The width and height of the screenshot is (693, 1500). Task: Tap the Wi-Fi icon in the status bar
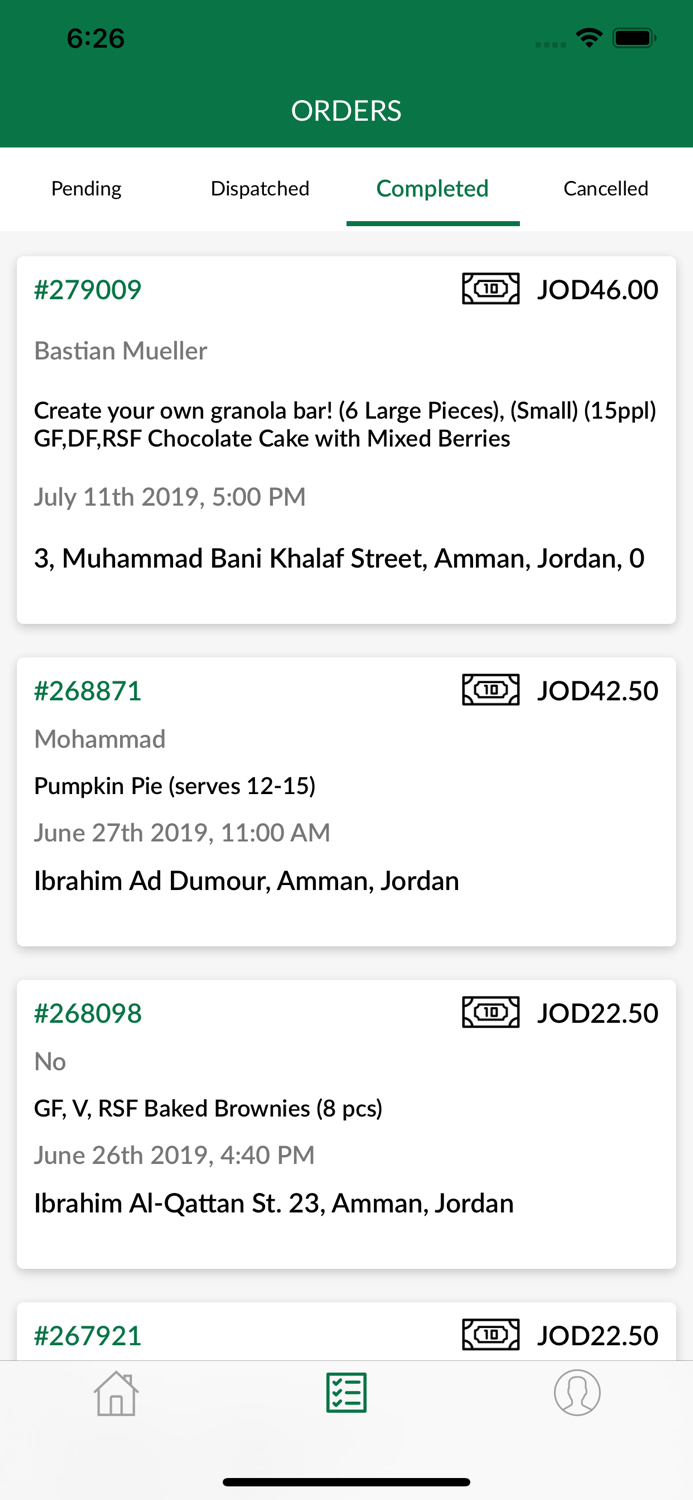[588, 37]
